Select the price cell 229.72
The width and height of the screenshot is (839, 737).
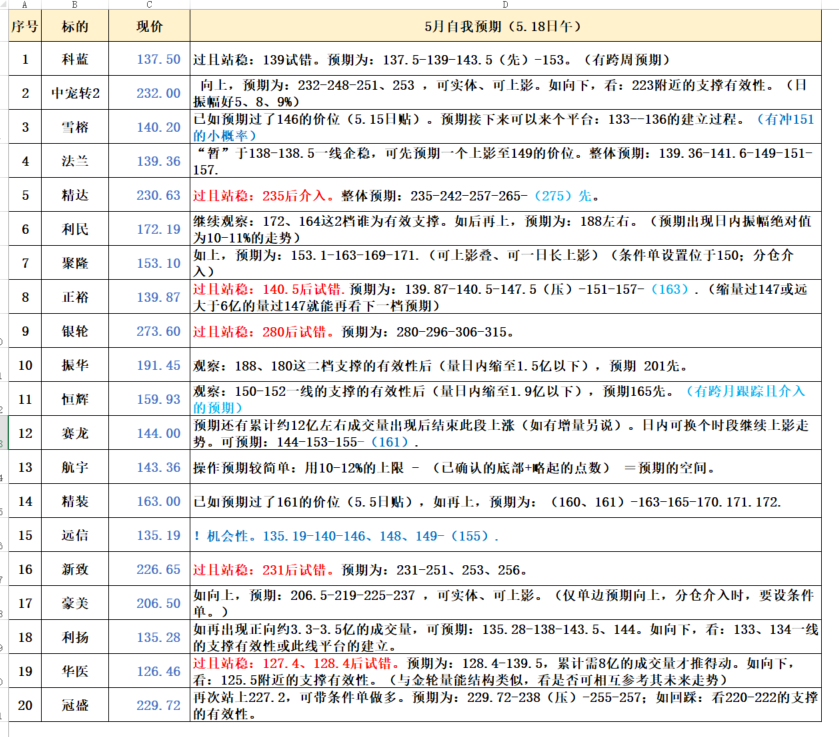[x=149, y=705]
